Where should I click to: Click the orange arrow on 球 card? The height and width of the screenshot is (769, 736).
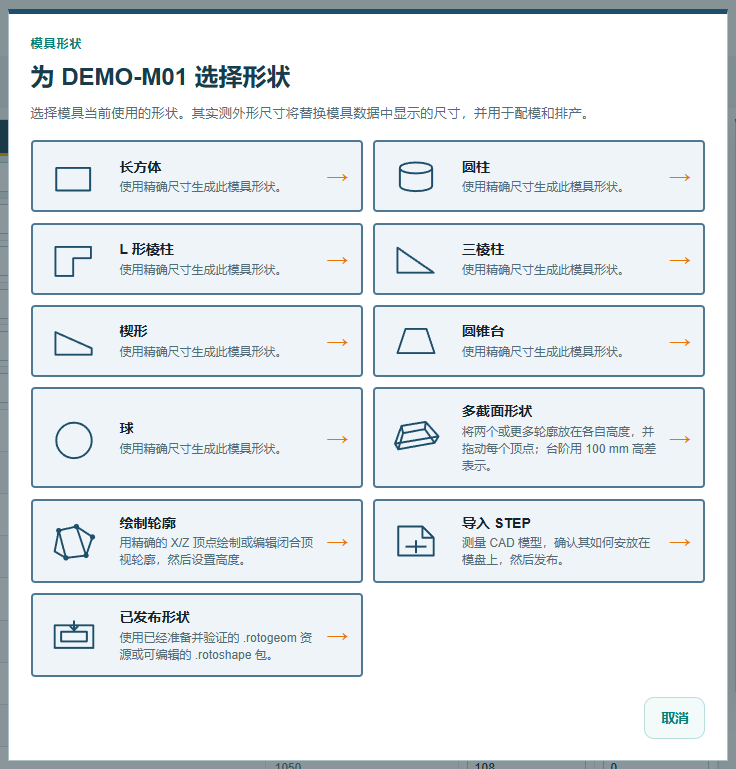(337, 439)
